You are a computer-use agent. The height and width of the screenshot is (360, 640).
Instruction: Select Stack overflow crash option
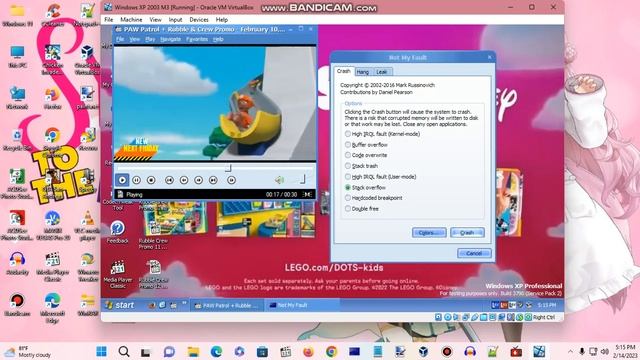(365, 187)
